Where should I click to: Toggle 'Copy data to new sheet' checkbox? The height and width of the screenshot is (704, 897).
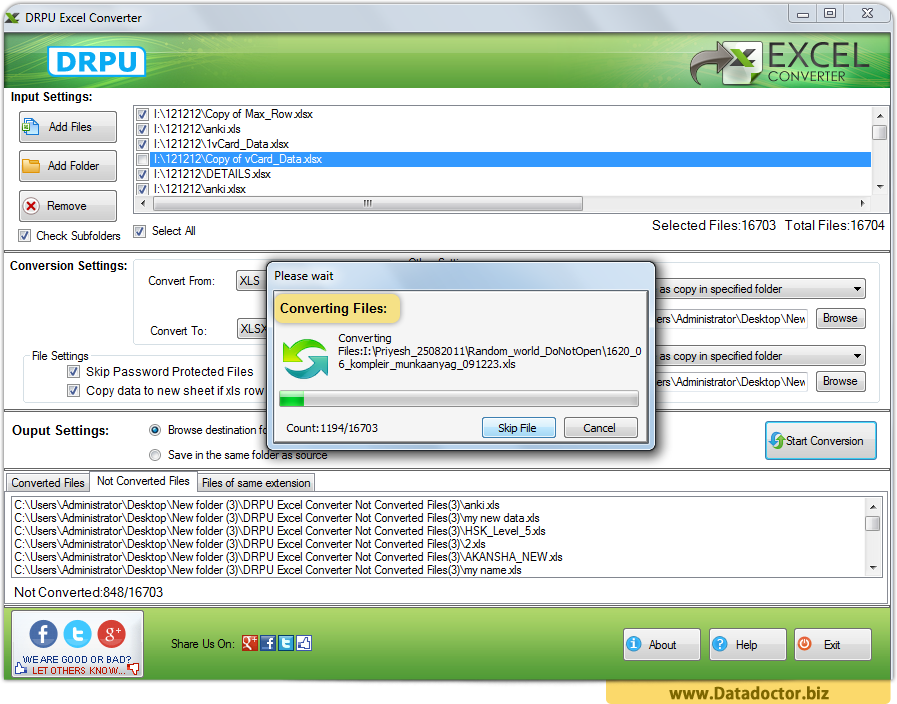73,391
